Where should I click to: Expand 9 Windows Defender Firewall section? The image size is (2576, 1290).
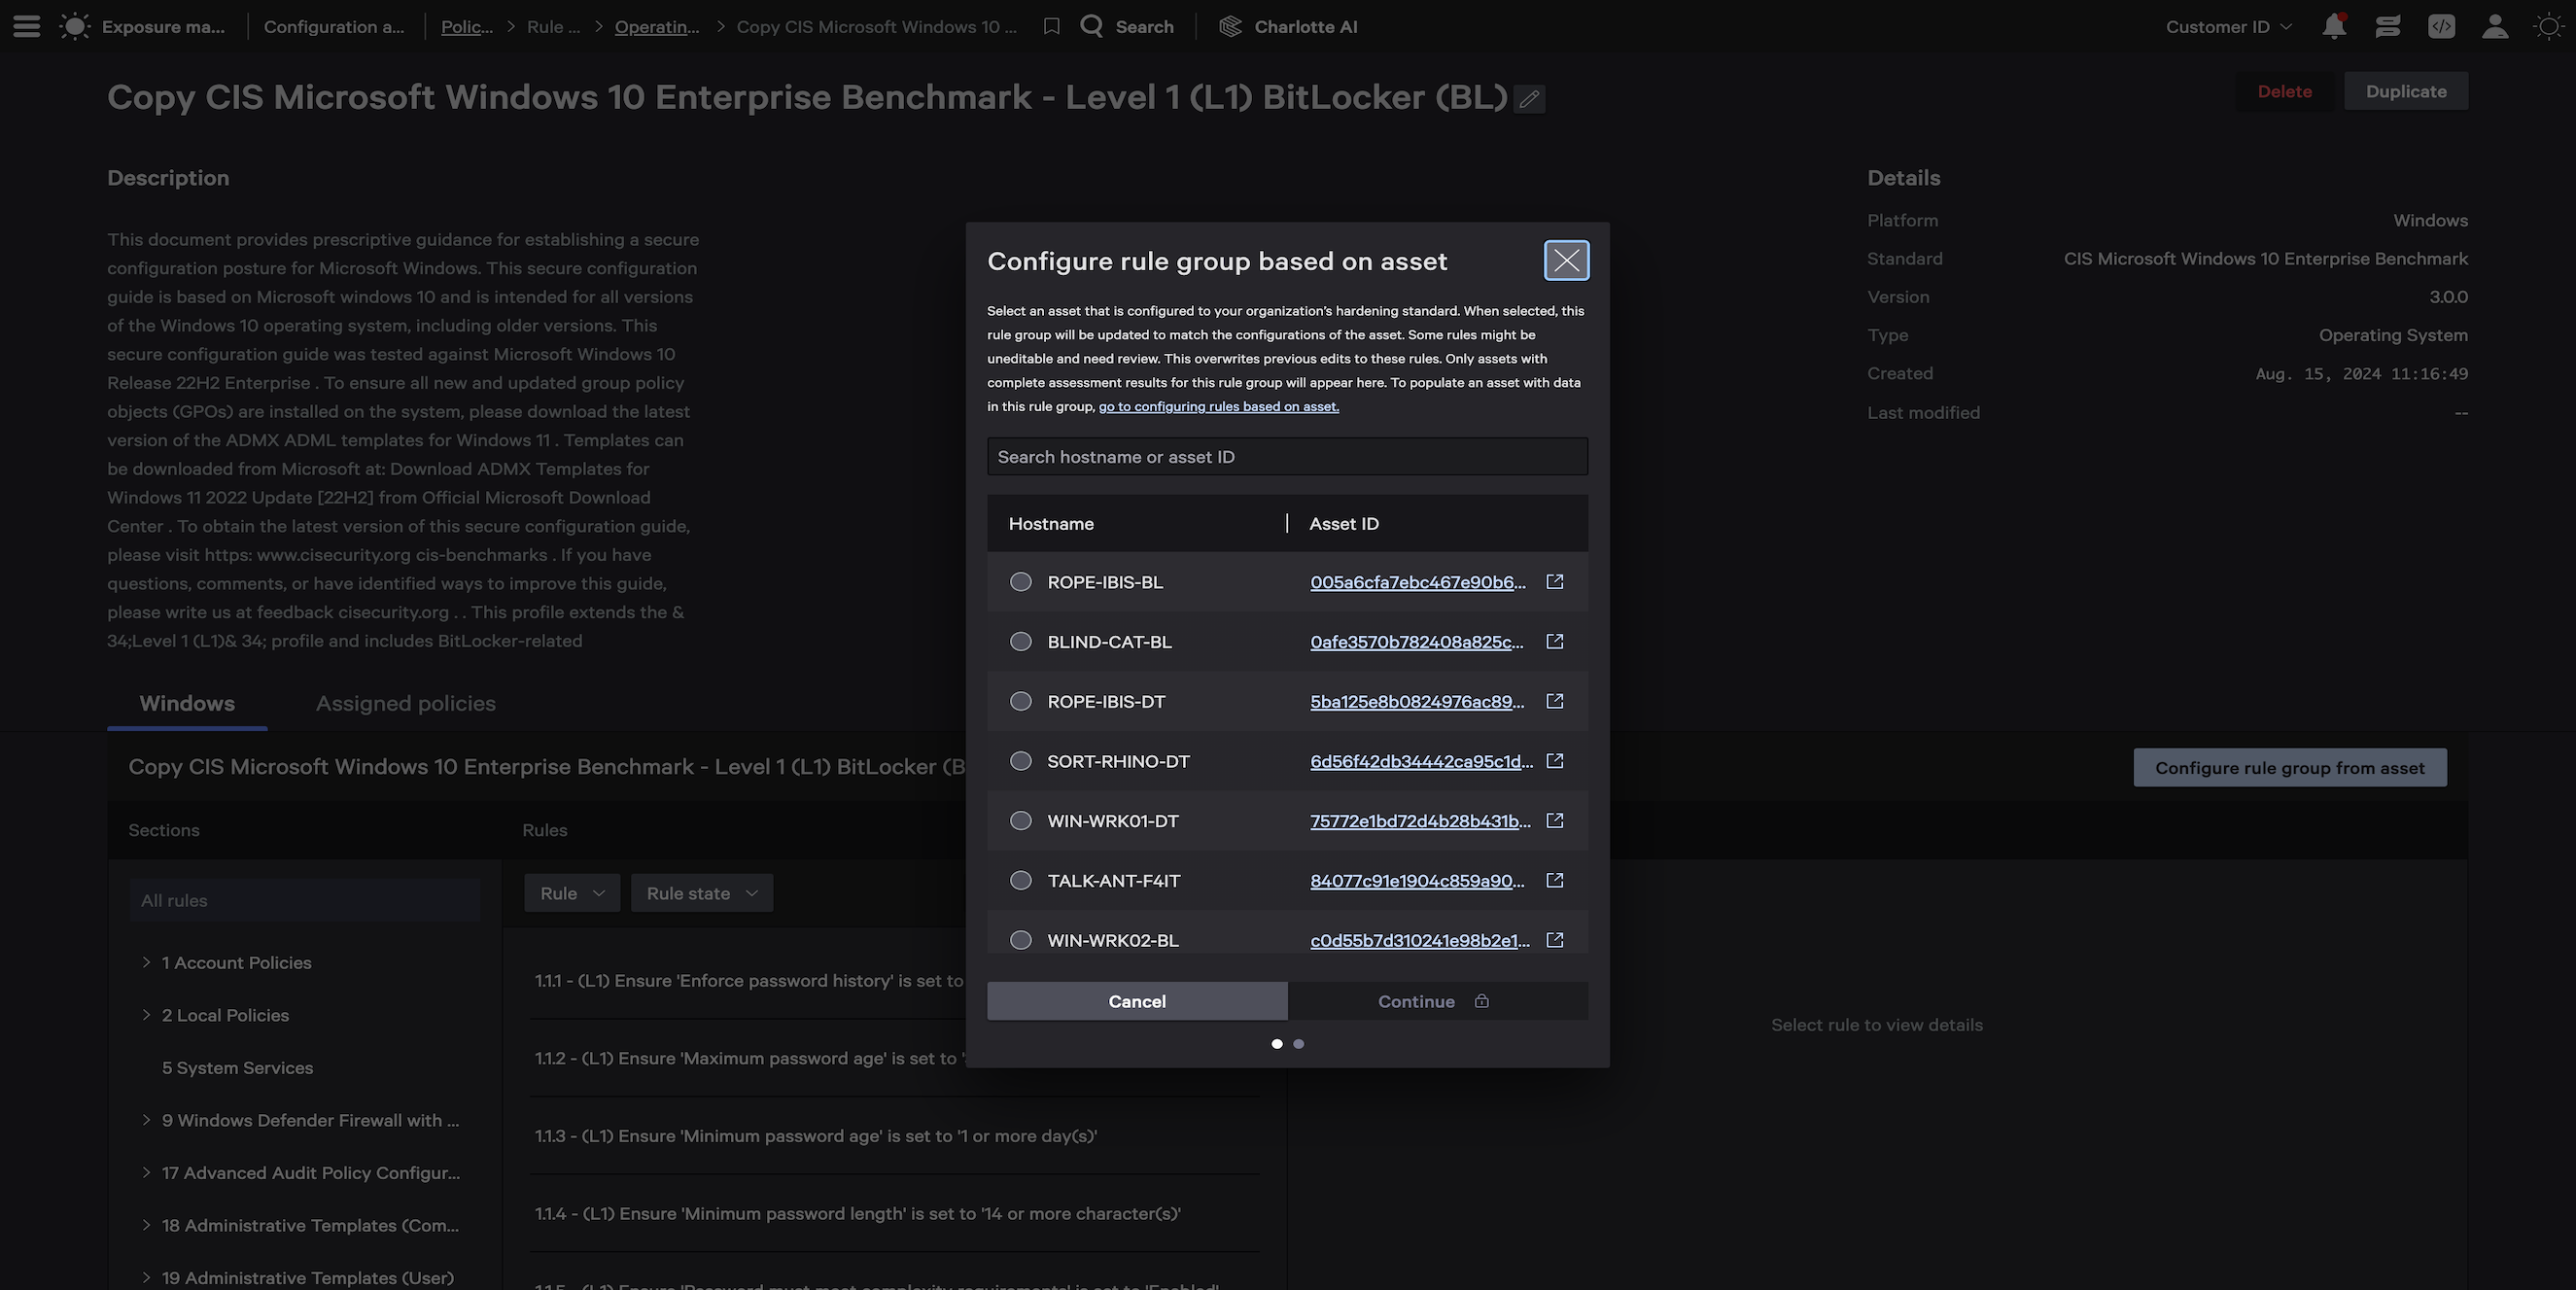coord(146,1120)
